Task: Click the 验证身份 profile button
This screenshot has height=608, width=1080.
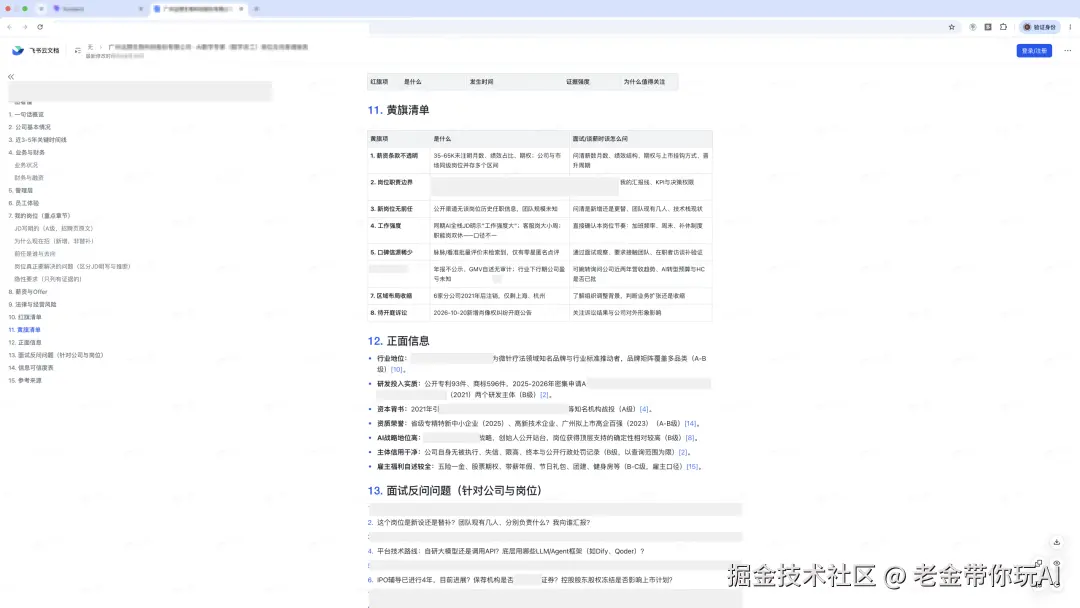Action: (x=1039, y=27)
